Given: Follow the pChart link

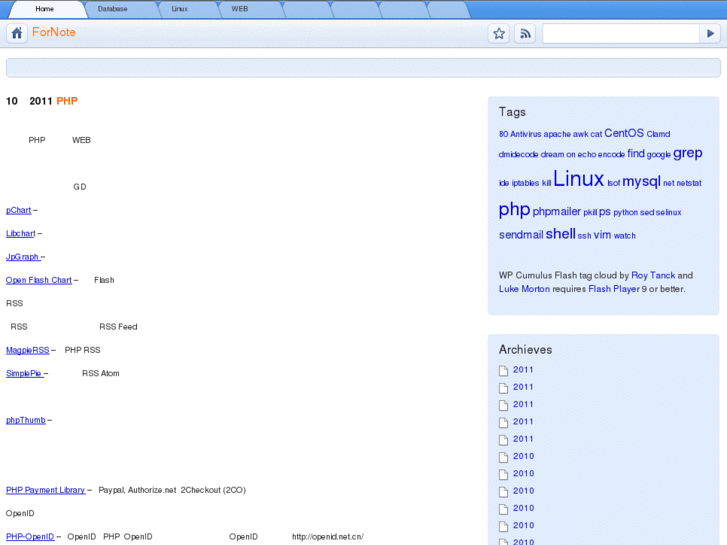Looking at the screenshot, I should point(19,210).
